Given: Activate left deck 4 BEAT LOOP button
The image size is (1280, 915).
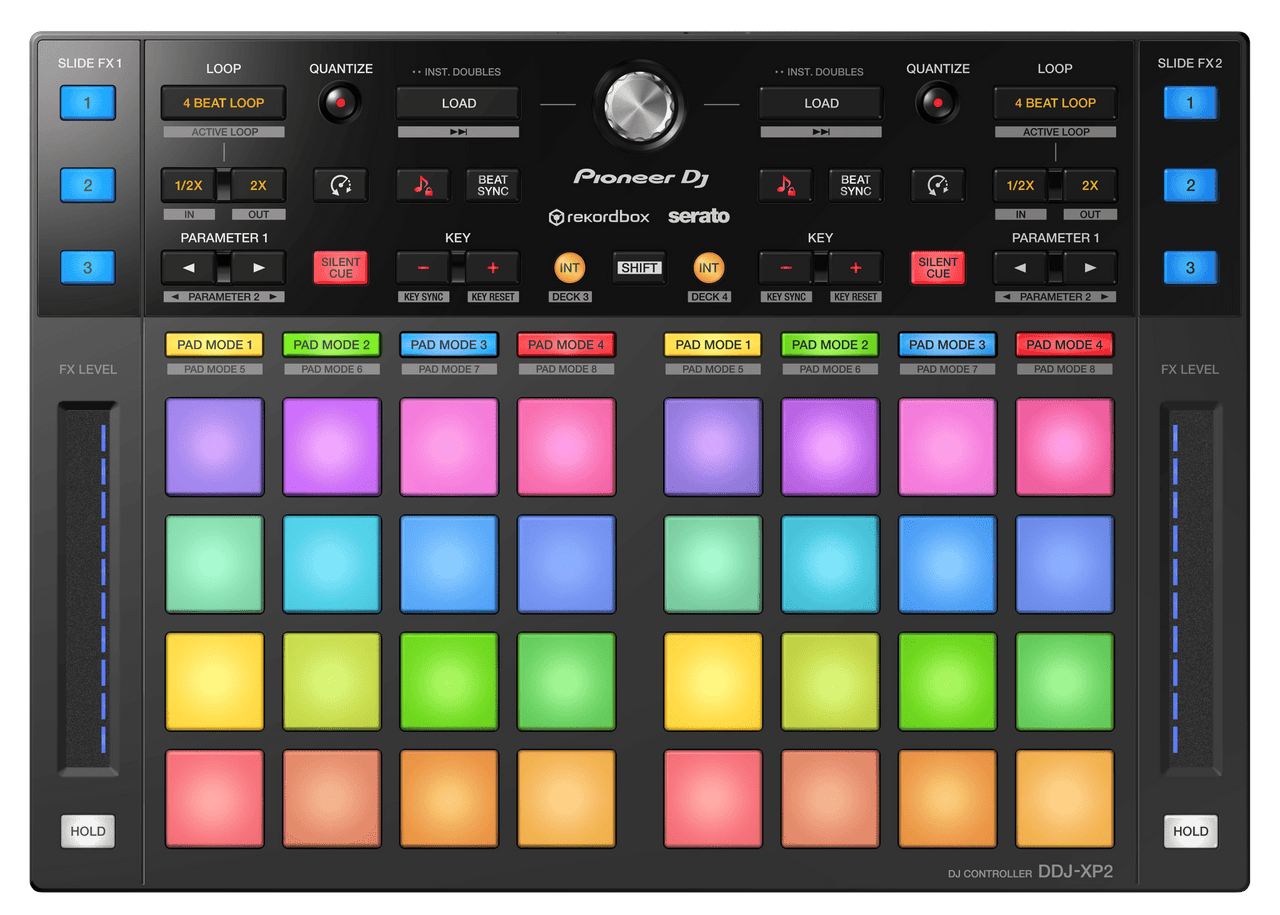Looking at the screenshot, I should [x=223, y=103].
